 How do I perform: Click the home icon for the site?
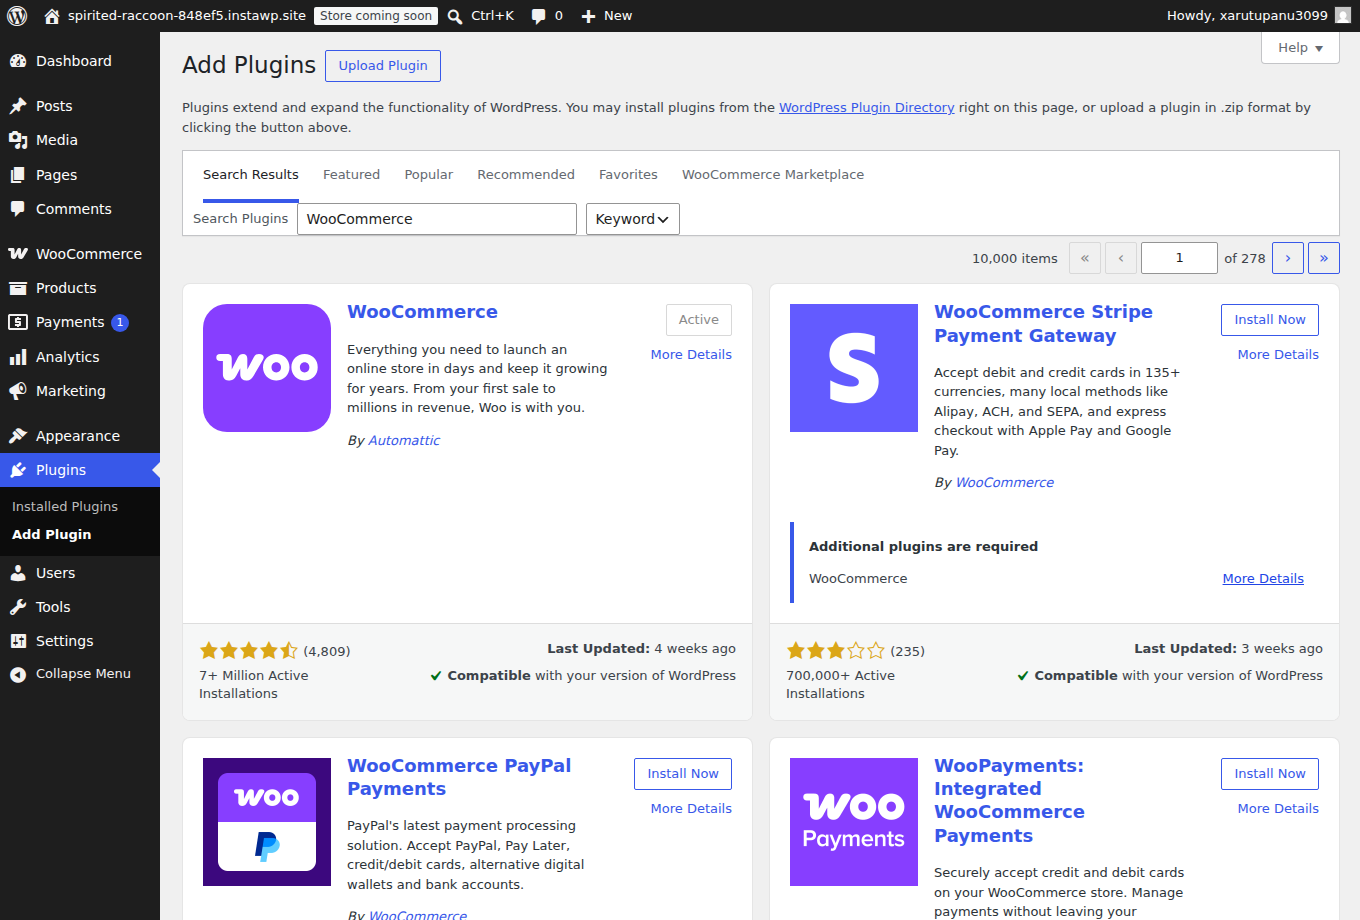coord(52,16)
